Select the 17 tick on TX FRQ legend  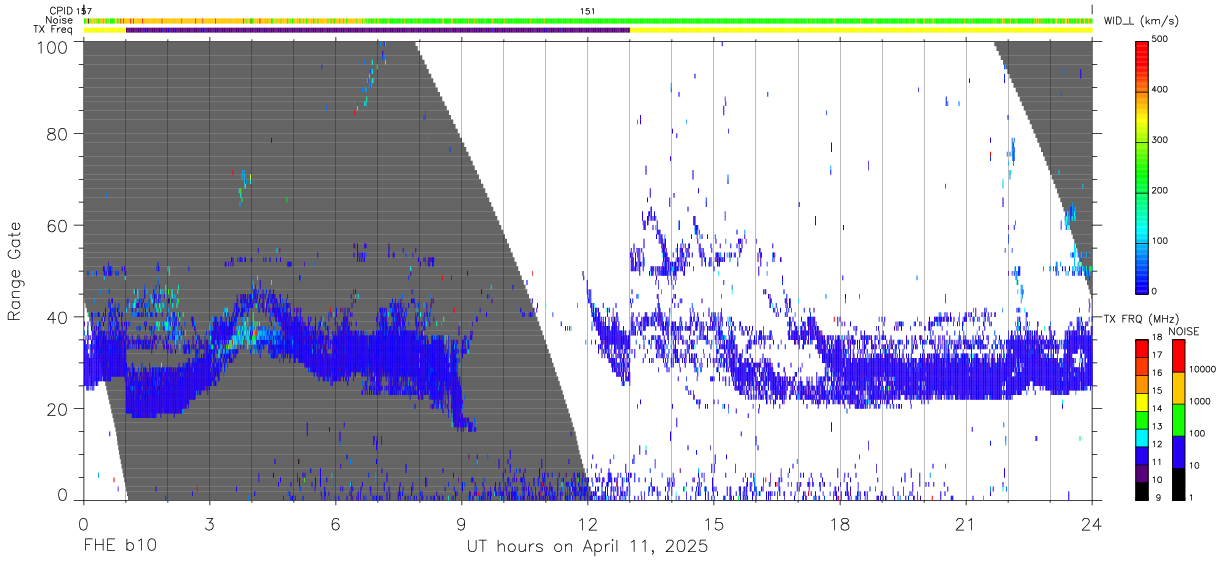[1159, 357]
